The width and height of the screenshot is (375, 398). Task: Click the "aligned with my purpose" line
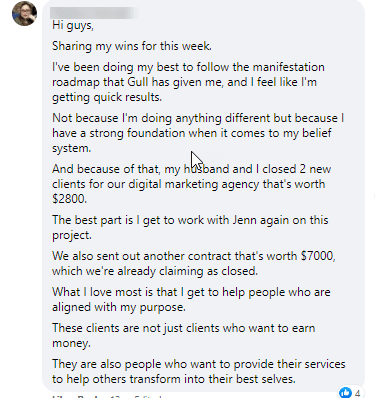point(119,307)
